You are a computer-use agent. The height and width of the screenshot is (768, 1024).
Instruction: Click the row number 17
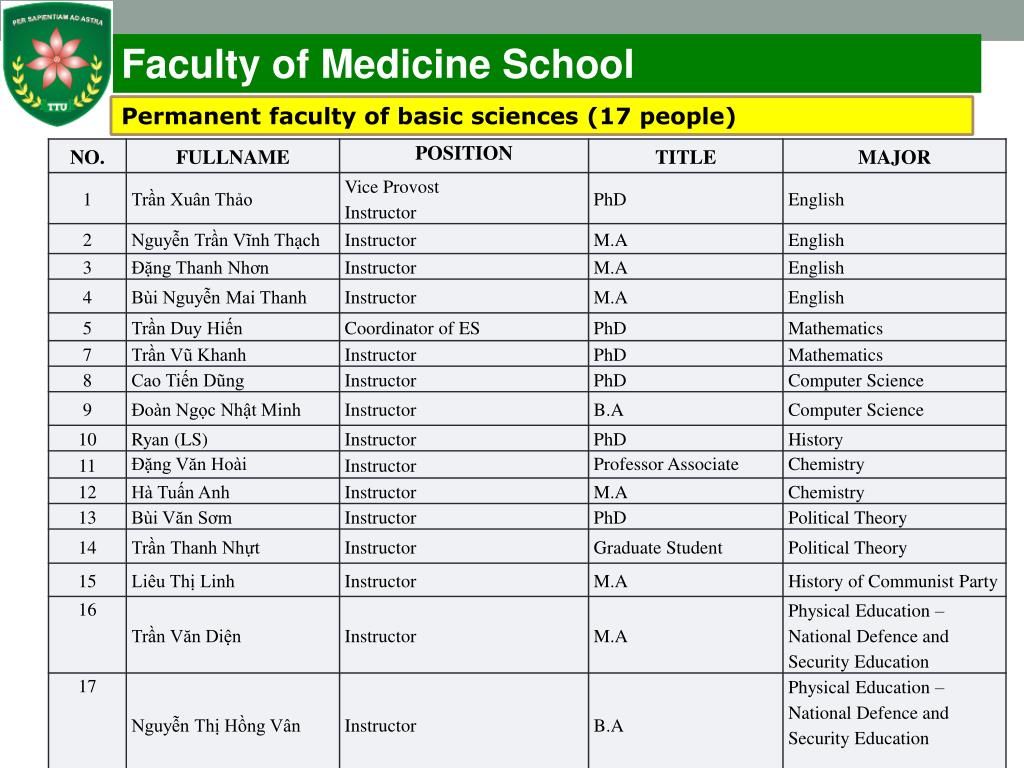(x=88, y=686)
